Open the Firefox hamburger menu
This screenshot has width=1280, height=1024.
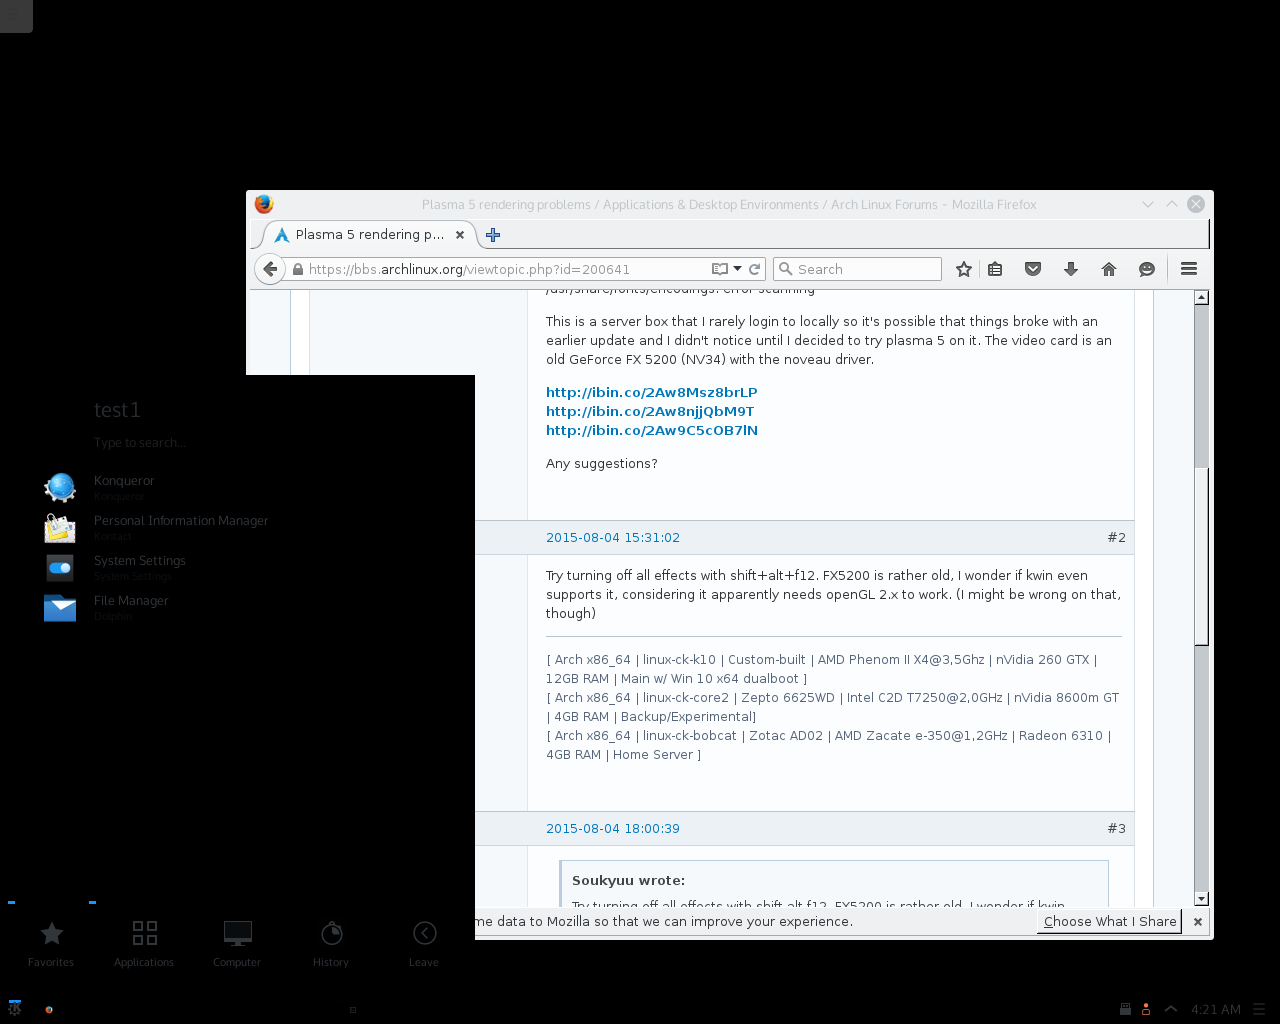(x=1189, y=269)
